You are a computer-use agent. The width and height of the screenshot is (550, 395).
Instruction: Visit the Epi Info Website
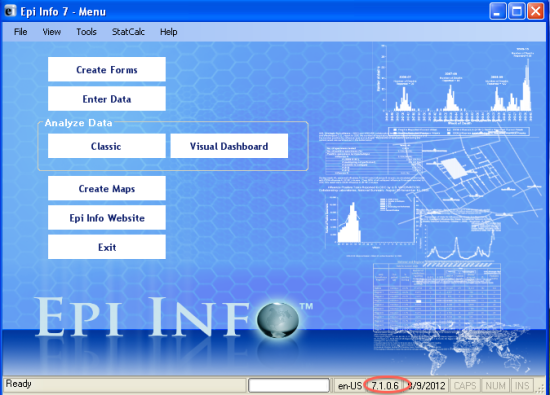tap(107, 218)
